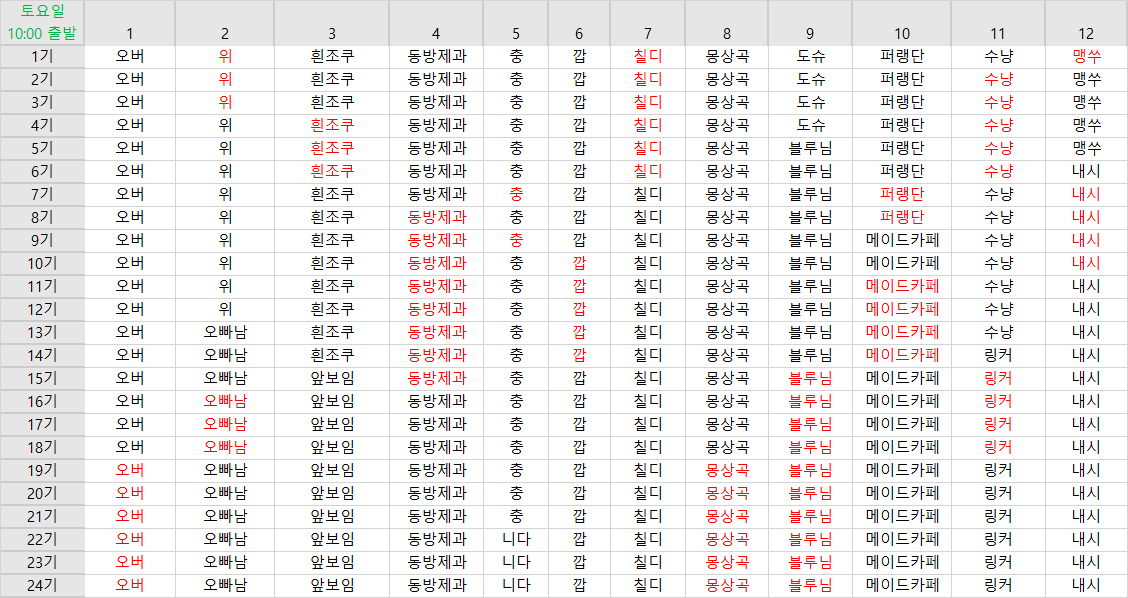Click the 링커 cell in row 14기
The image size is (1128, 598).
coord(998,355)
